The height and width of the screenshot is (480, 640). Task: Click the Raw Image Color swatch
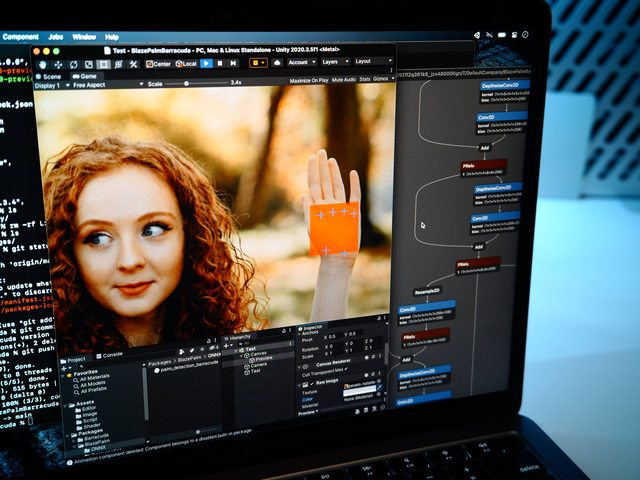point(359,392)
